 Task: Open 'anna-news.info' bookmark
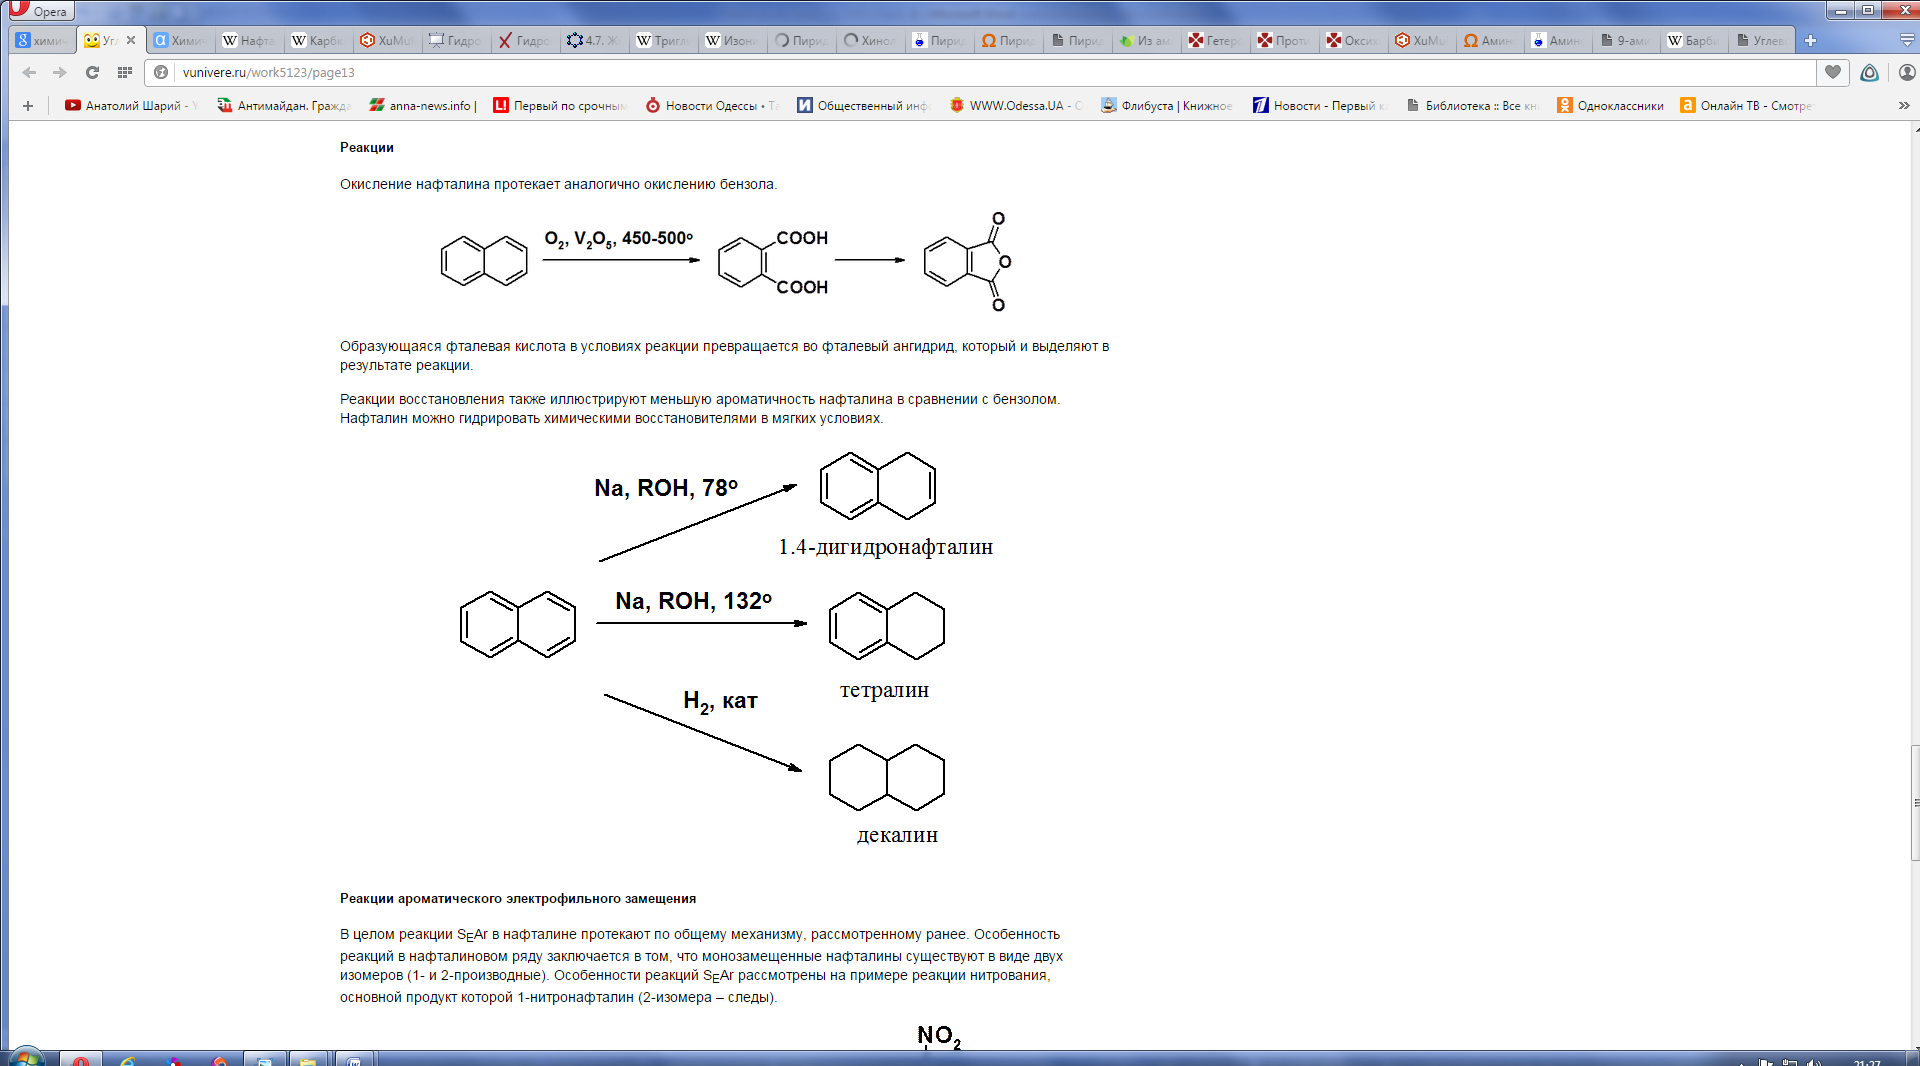pyautogui.click(x=422, y=105)
